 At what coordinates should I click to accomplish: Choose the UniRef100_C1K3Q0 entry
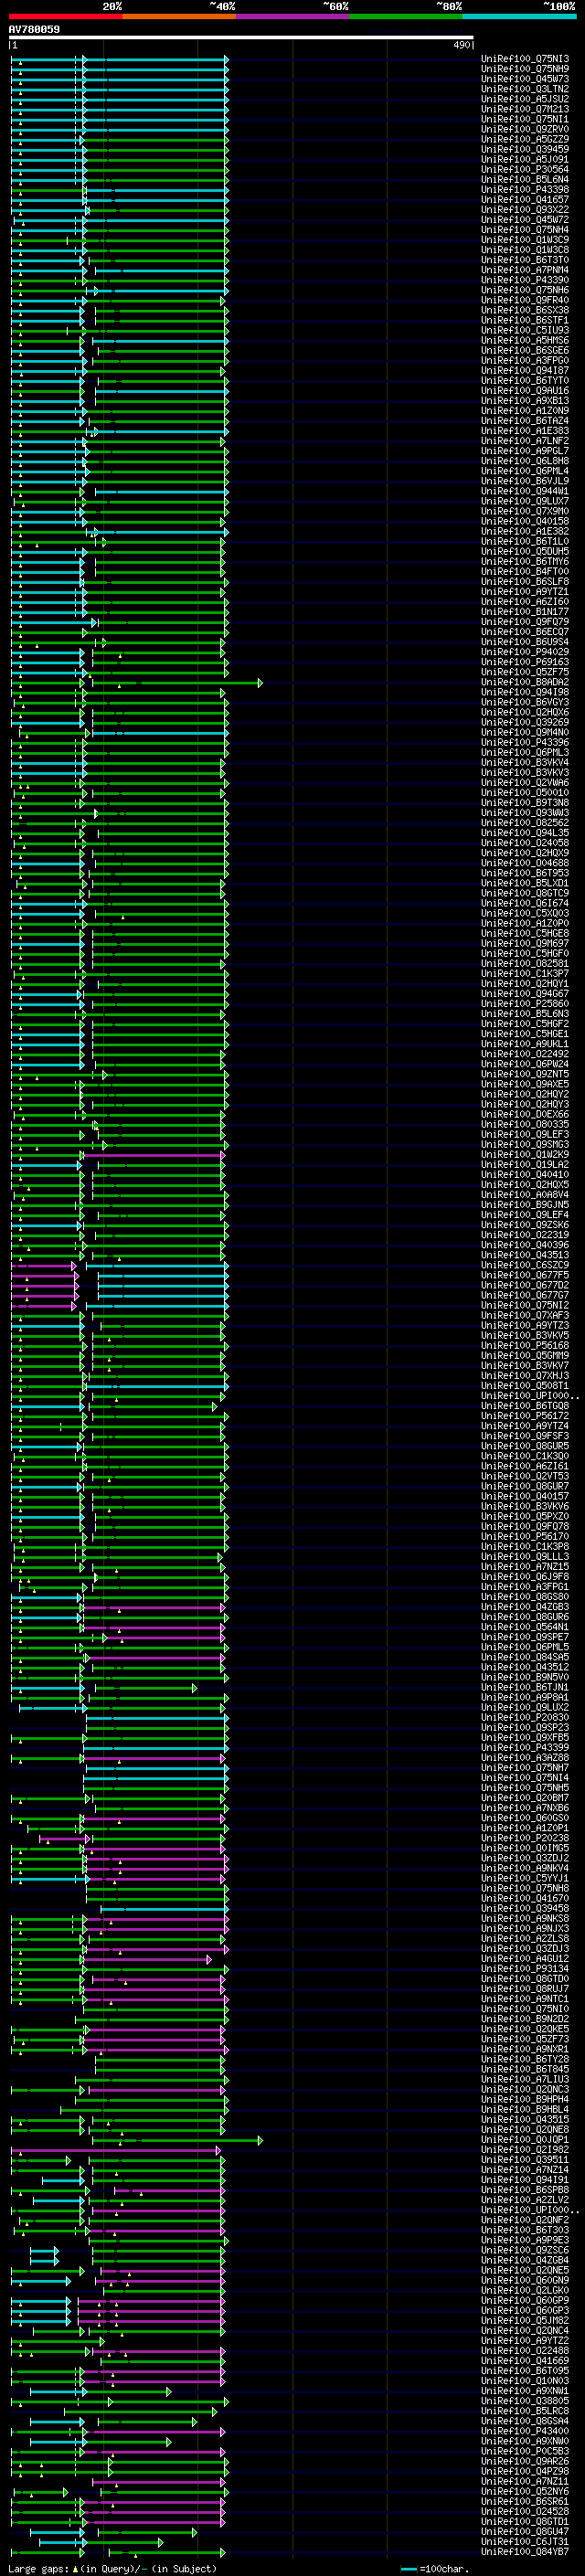pos(525,1456)
